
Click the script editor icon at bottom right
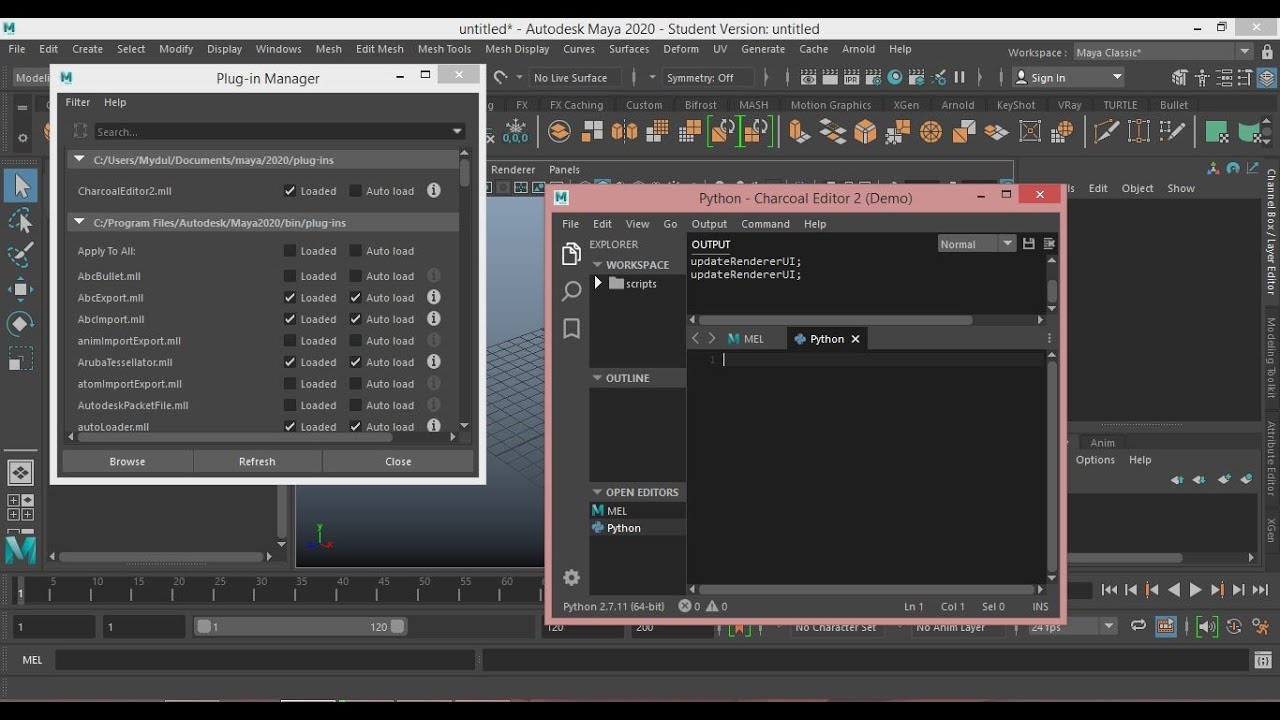tap(1264, 660)
